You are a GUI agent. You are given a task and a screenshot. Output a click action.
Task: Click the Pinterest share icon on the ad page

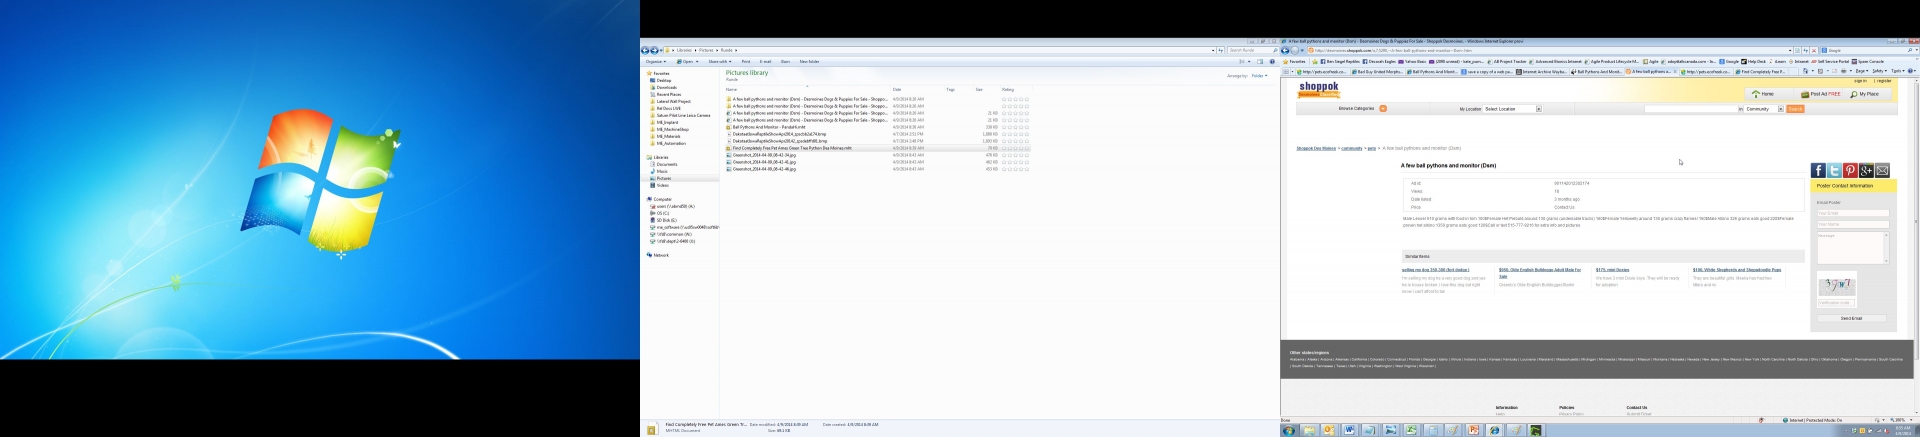click(1850, 171)
